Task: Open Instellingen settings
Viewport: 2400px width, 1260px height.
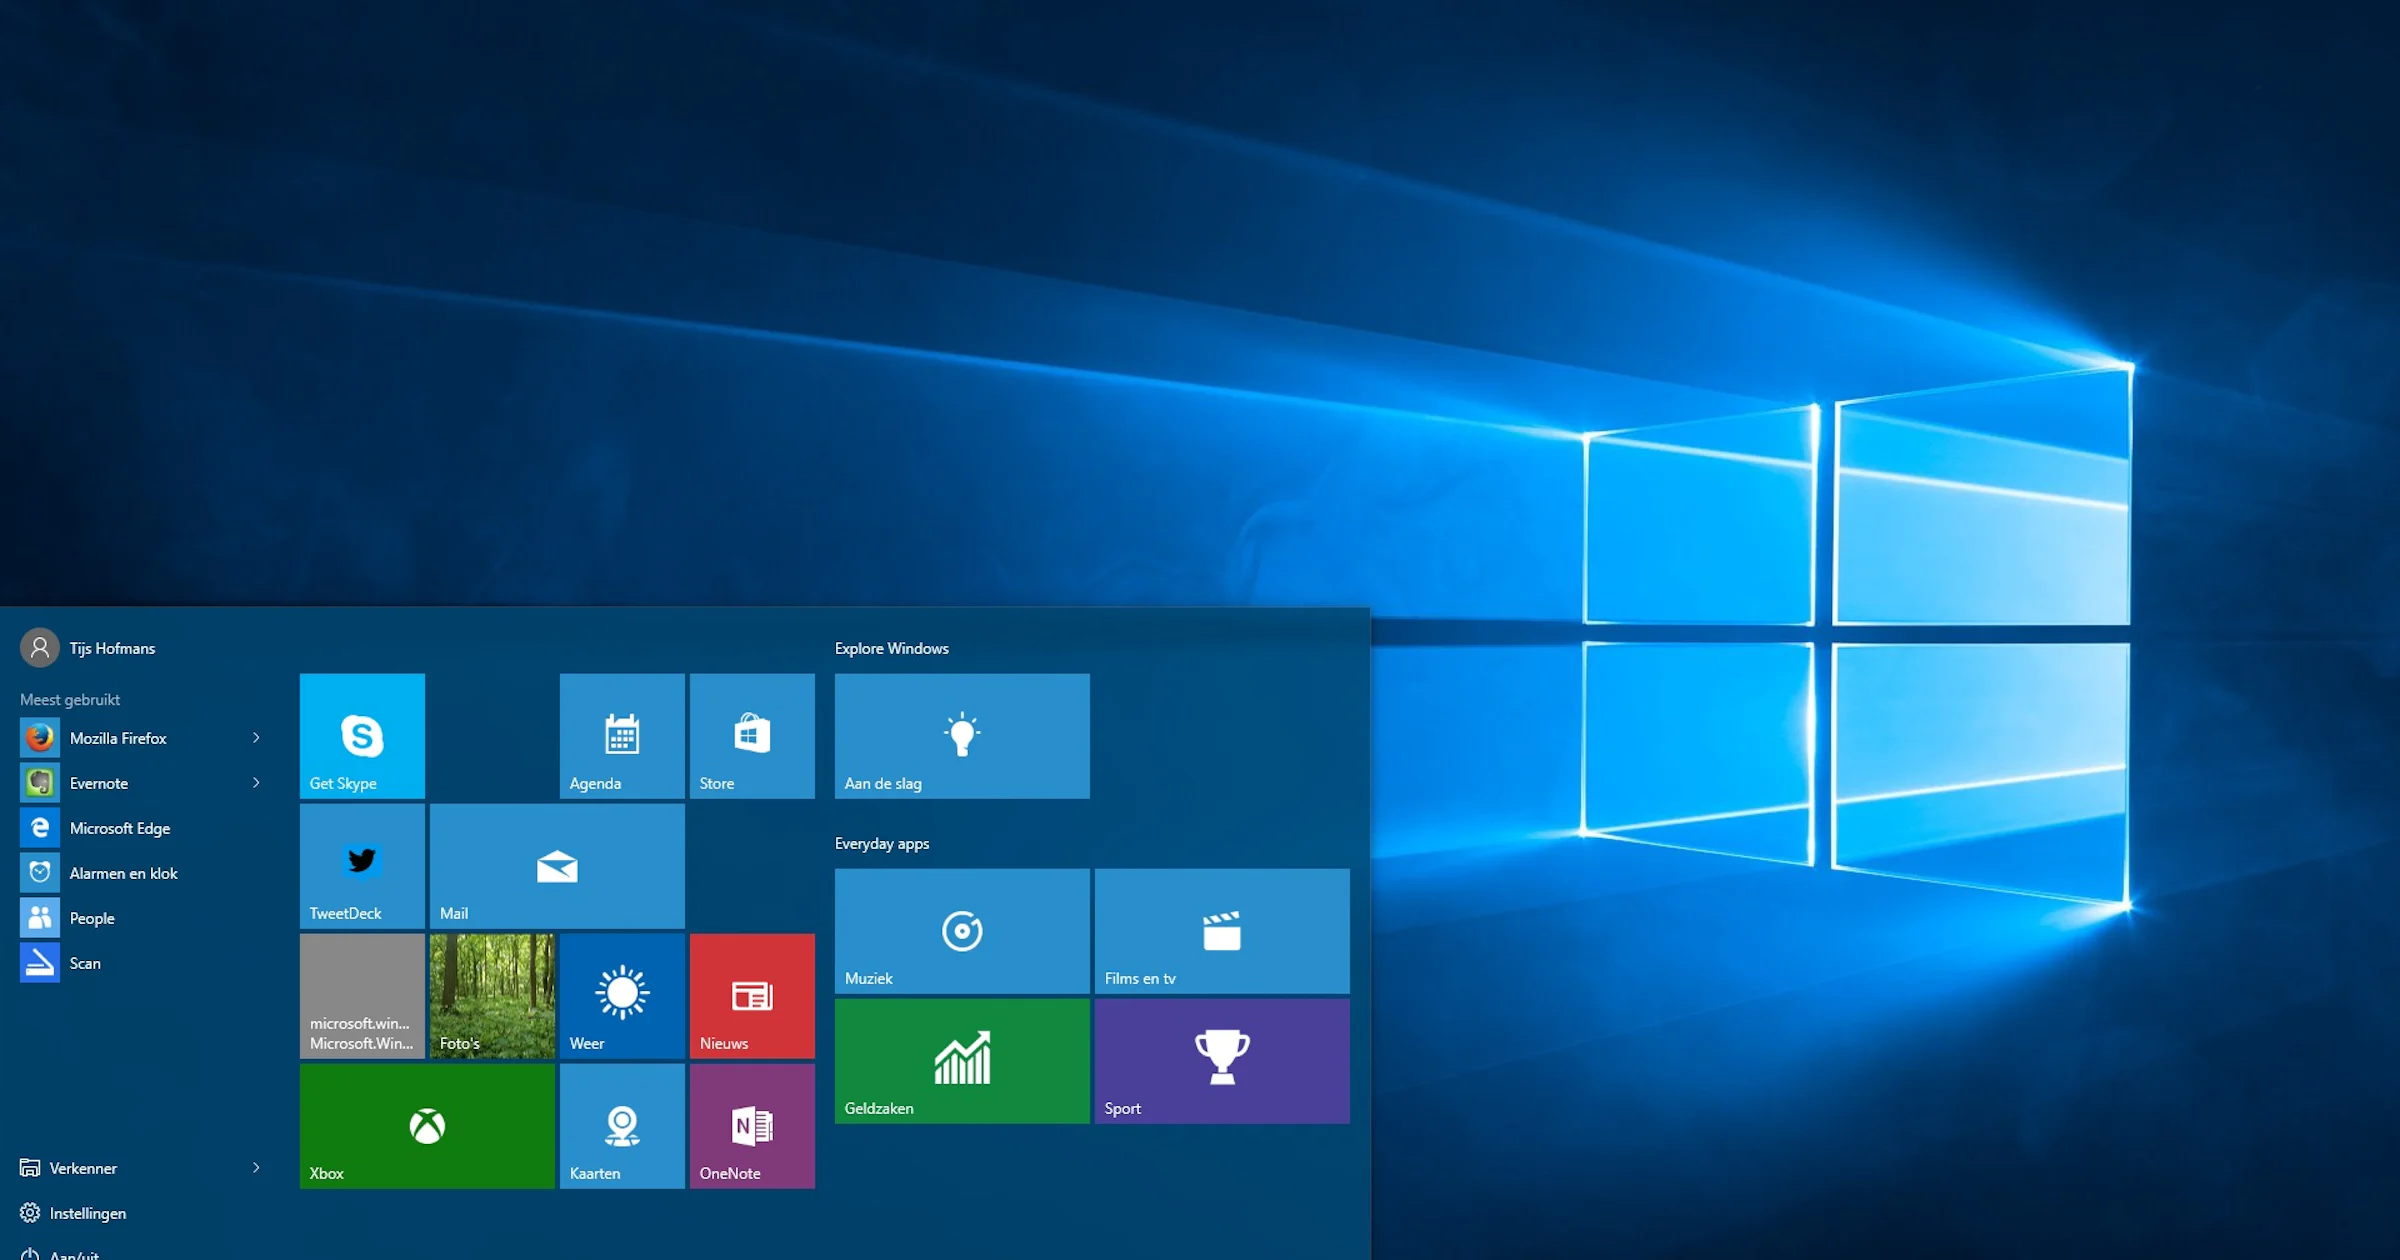Action: pyautogui.click(x=73, y=1213)
